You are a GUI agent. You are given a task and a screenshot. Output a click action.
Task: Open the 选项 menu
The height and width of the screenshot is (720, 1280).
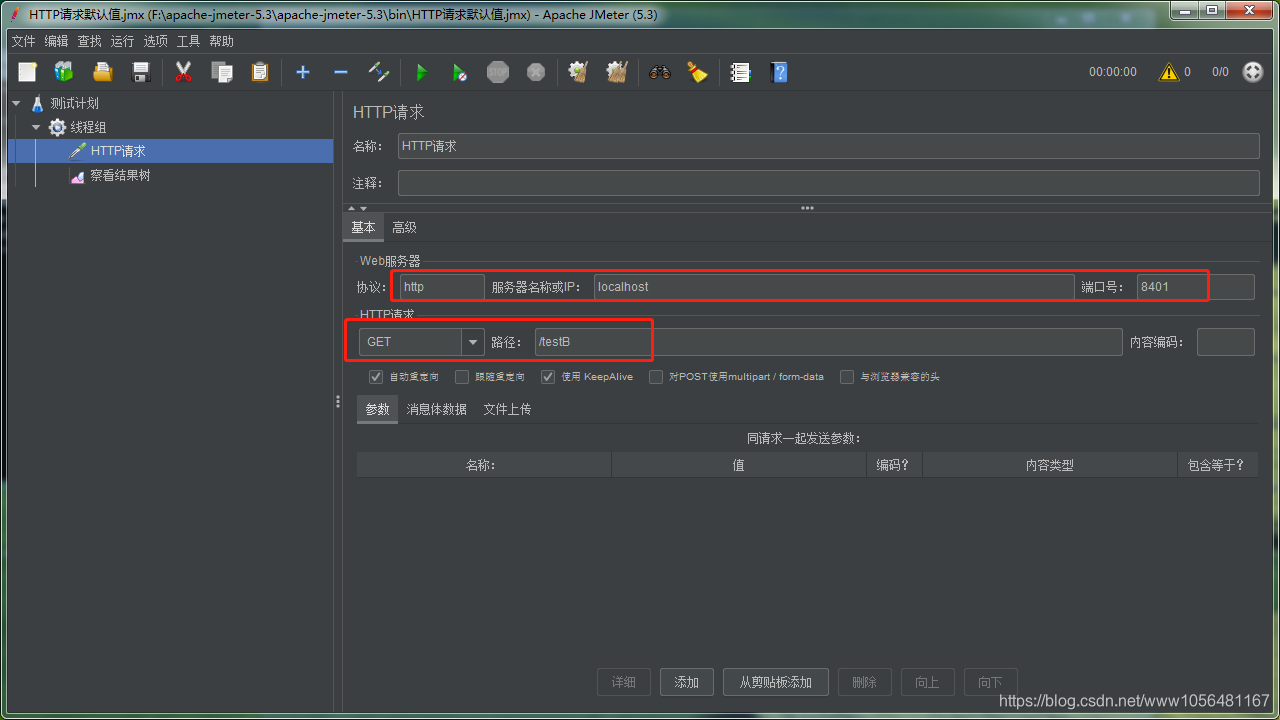click(155, 41)
